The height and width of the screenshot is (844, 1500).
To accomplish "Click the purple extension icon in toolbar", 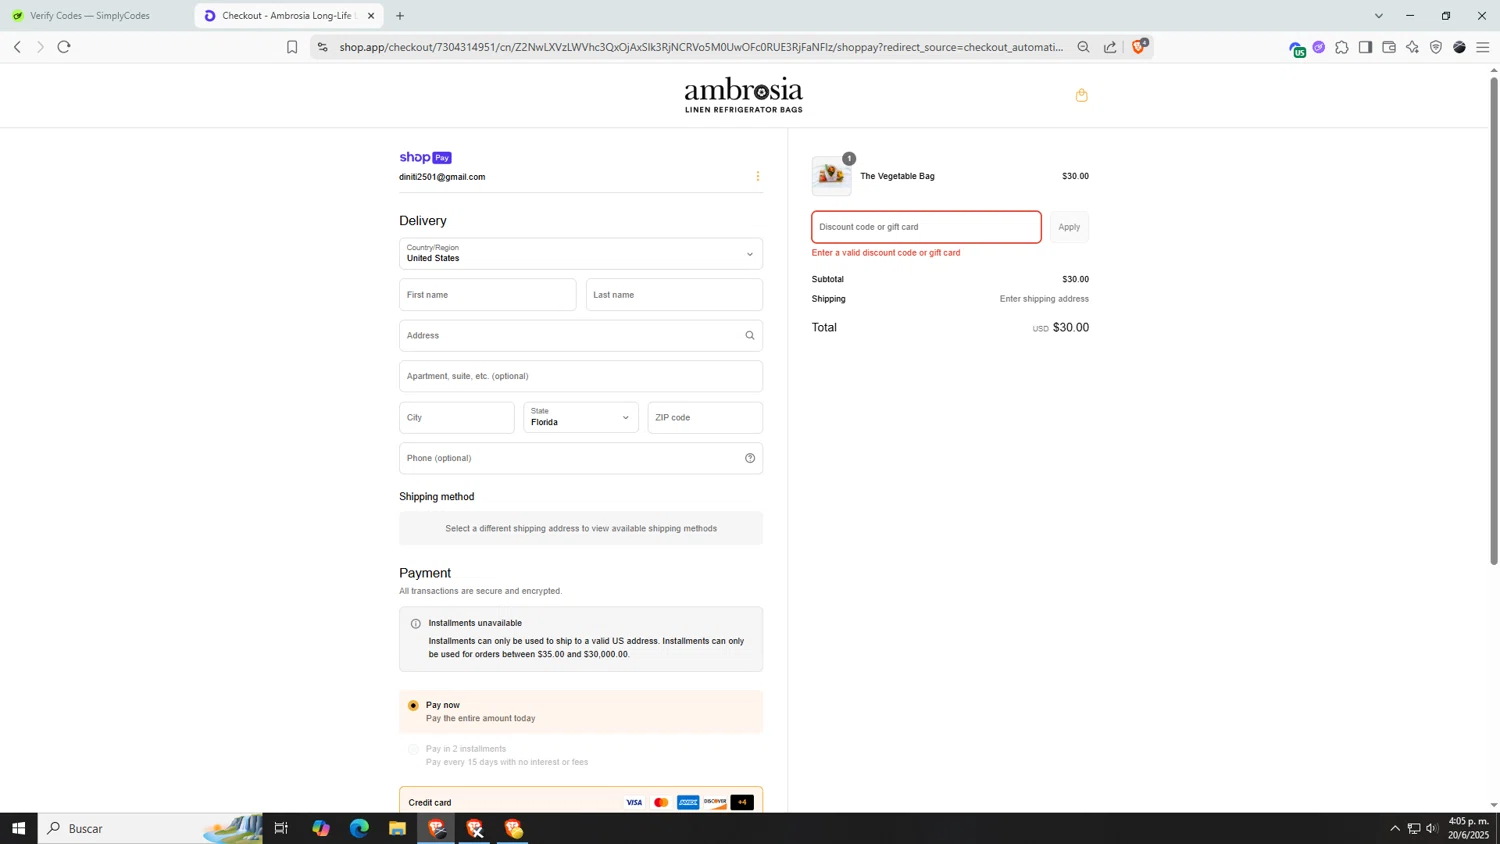I will 1319,47.
